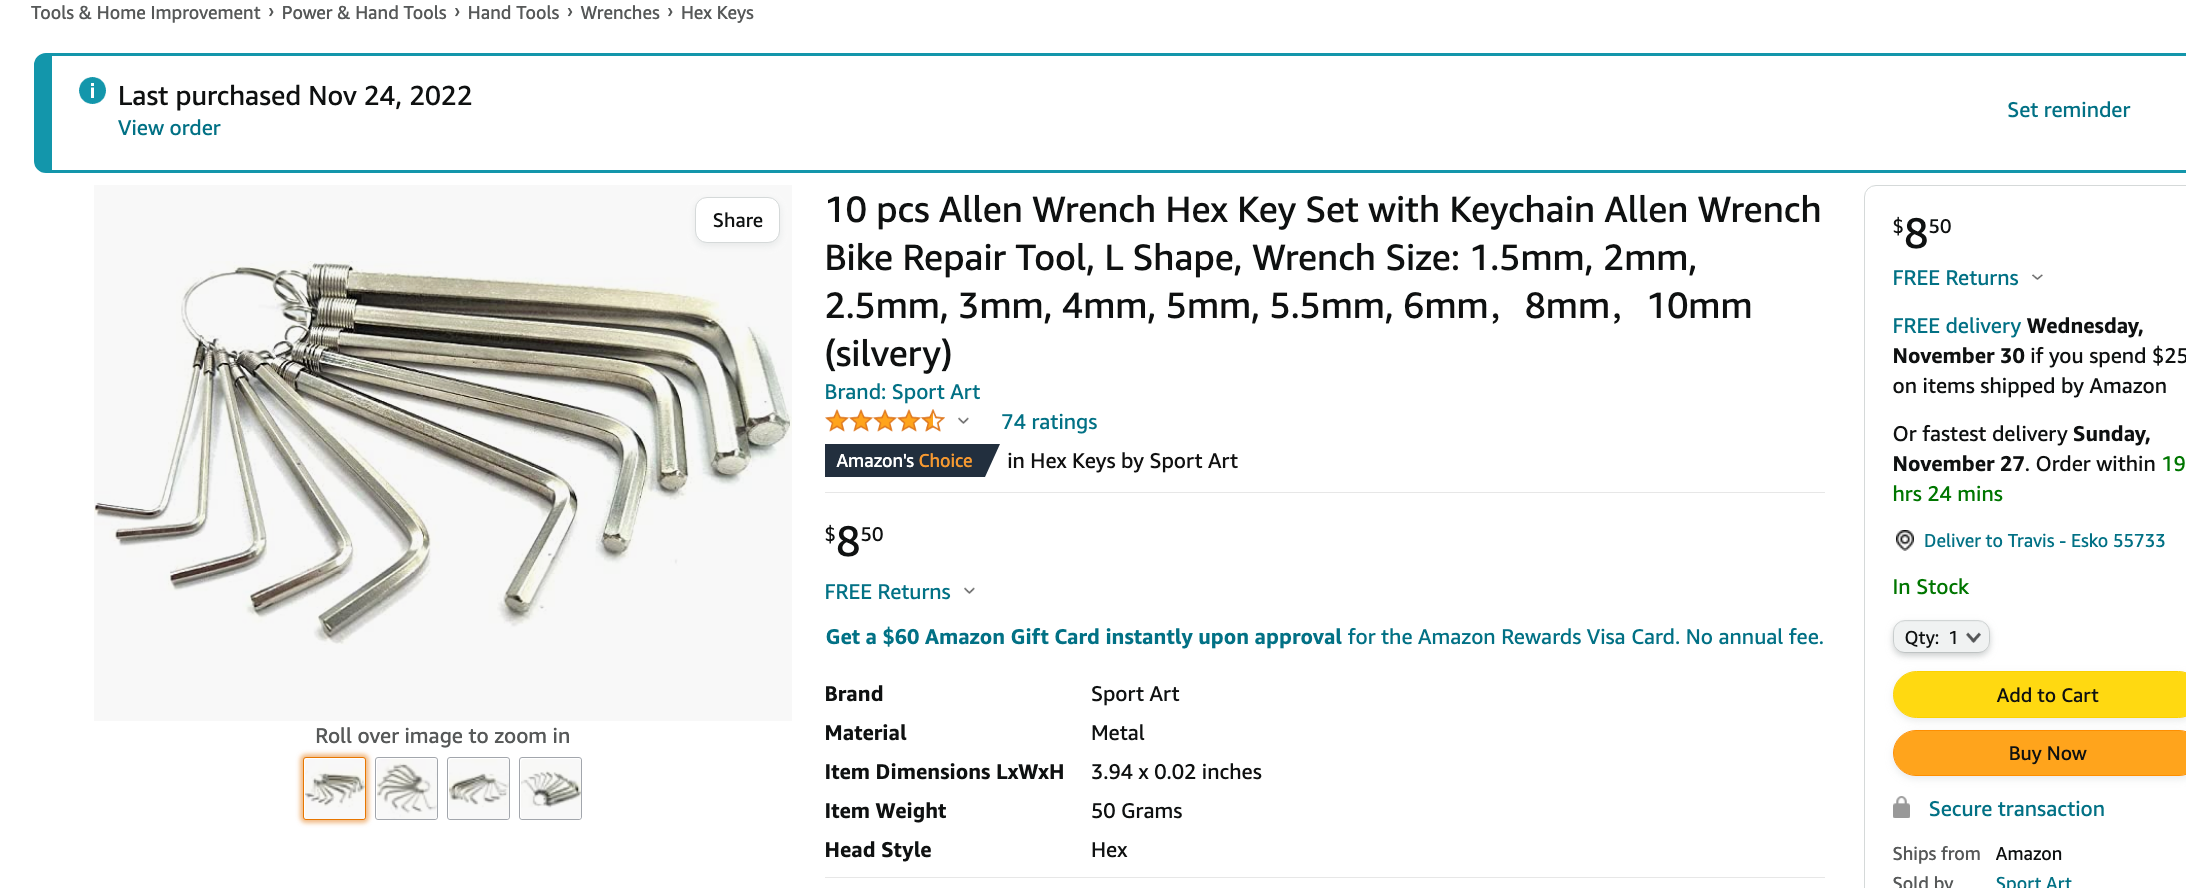Viewport: 2186px width, 888px height.
Task: Click the delivery location pin icon
Action: 1905,540
